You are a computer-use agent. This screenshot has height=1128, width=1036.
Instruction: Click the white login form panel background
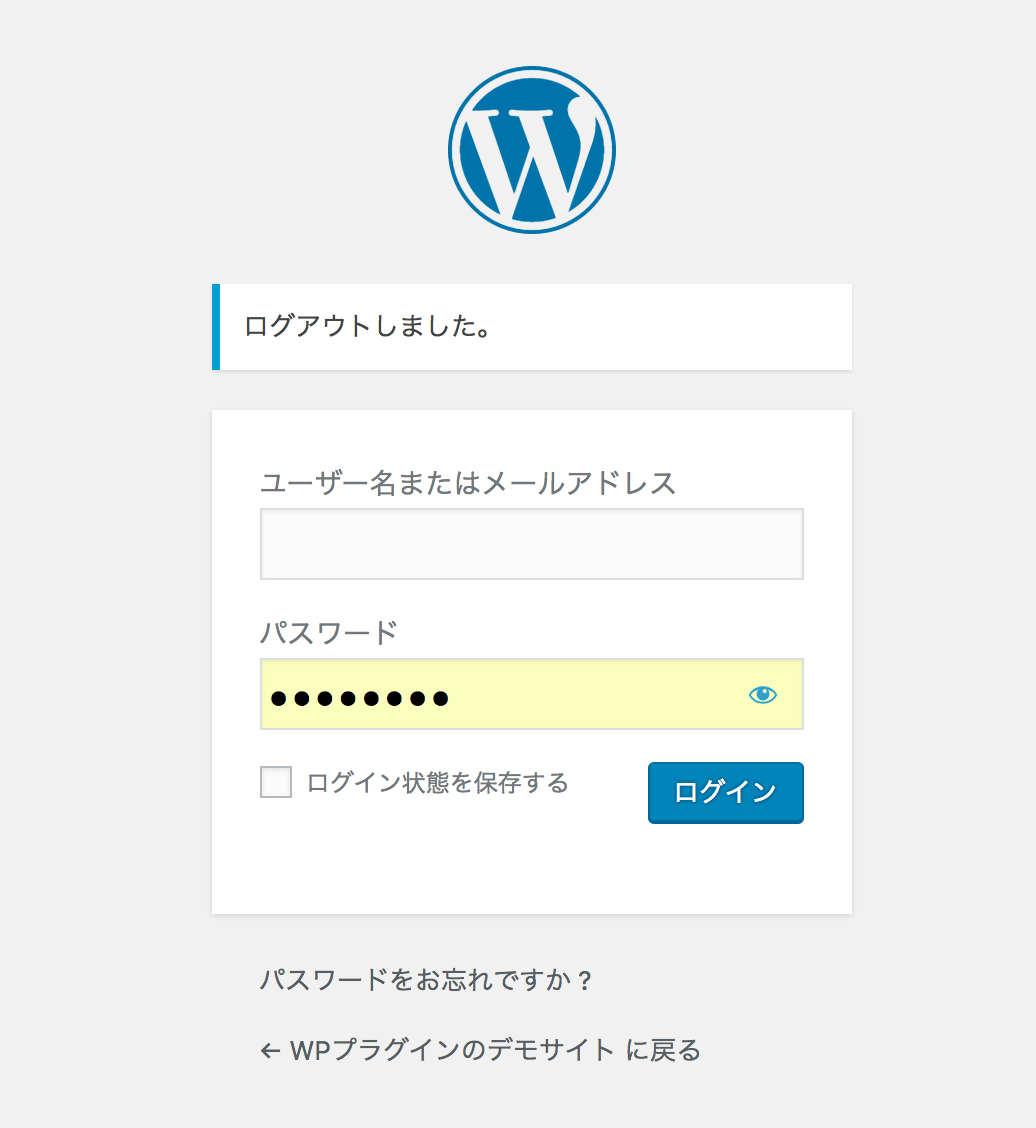pyautogui.click(x=532, y=870)
